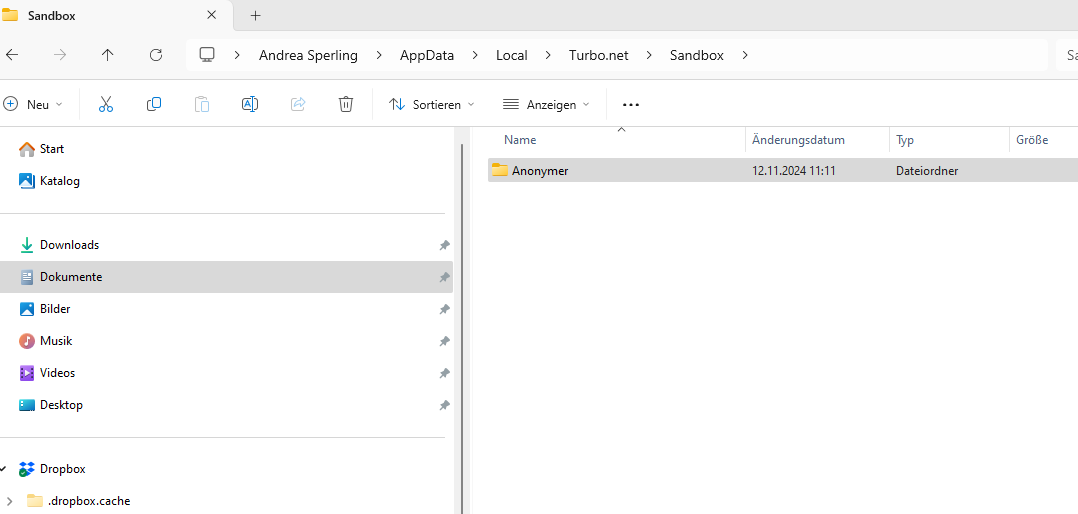Click the Cut scissors icon
Screen dimensions: 1078x514
tap(106, 104)
